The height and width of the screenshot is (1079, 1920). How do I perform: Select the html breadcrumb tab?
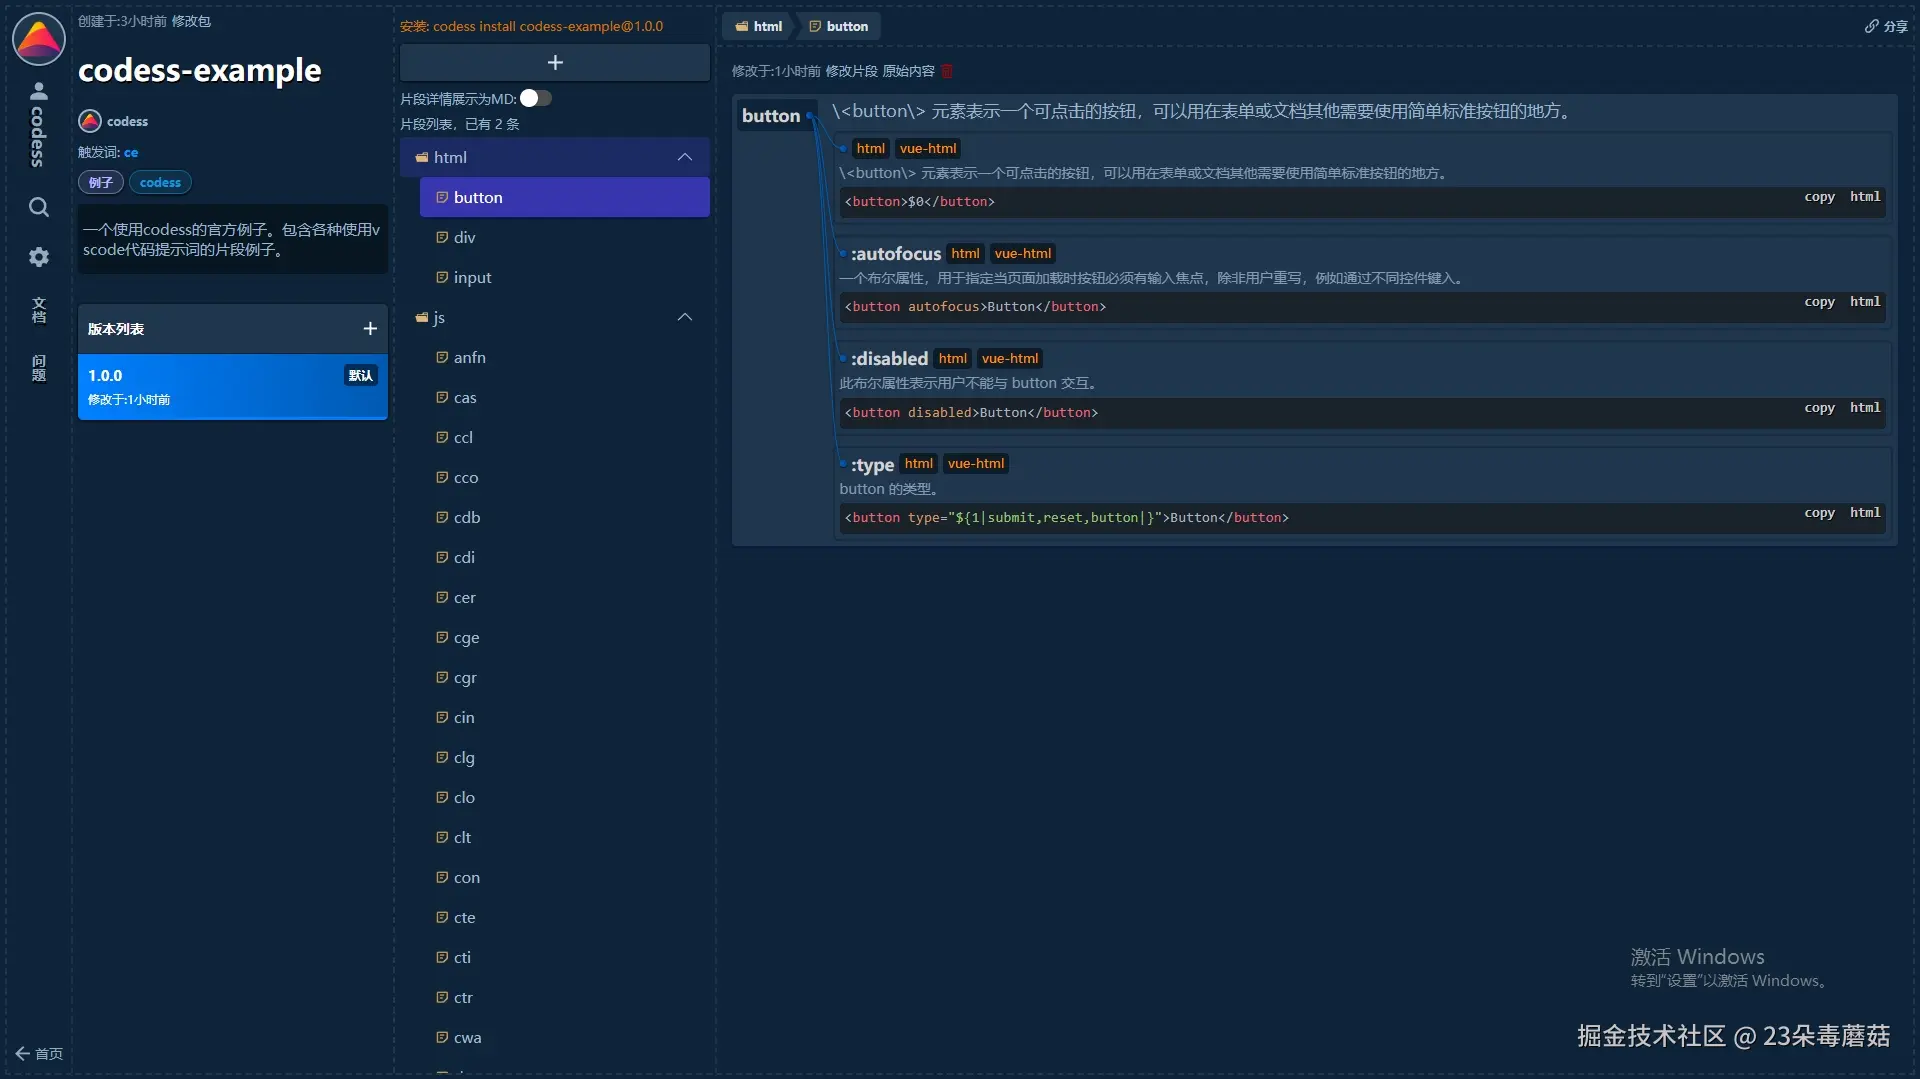[759, 26]
